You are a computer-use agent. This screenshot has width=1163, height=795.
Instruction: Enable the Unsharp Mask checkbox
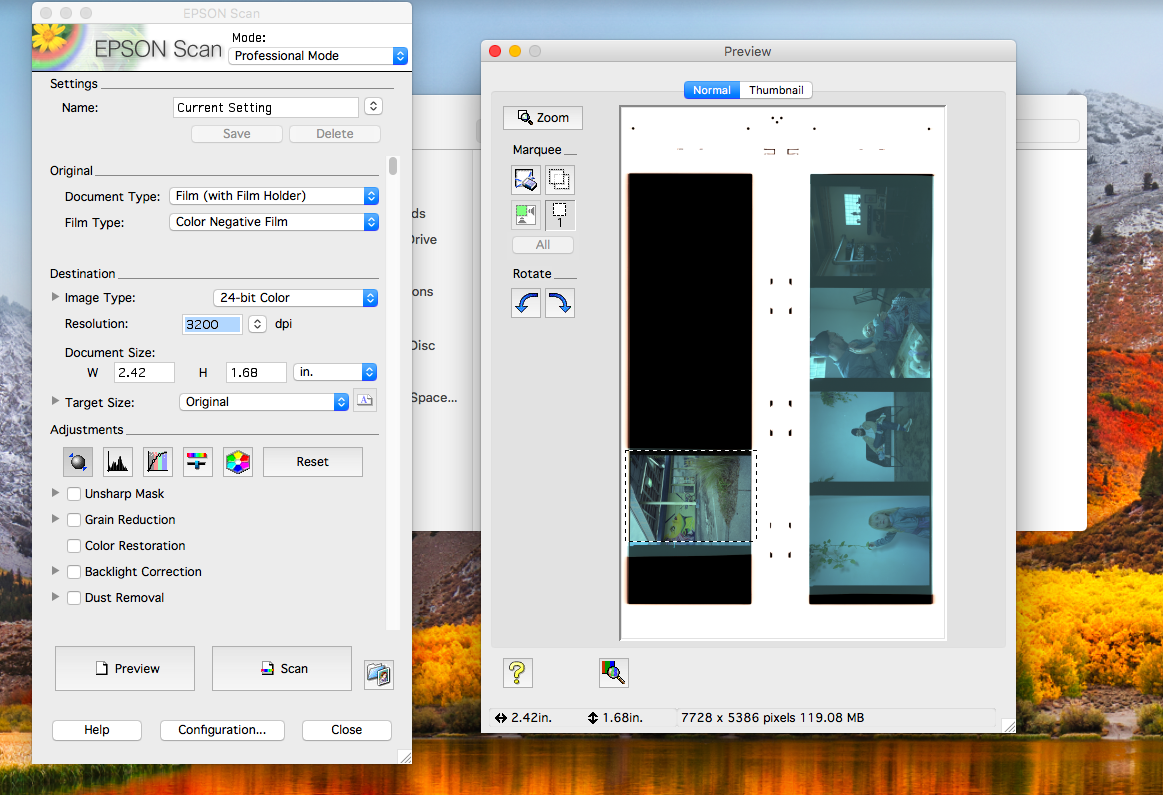point(74,494)
